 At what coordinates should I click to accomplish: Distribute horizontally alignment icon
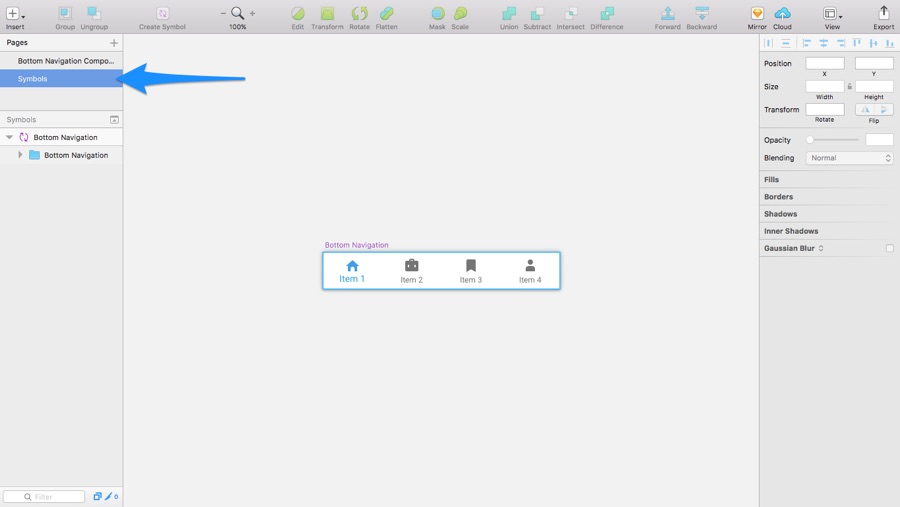click(x=769, y=43)
